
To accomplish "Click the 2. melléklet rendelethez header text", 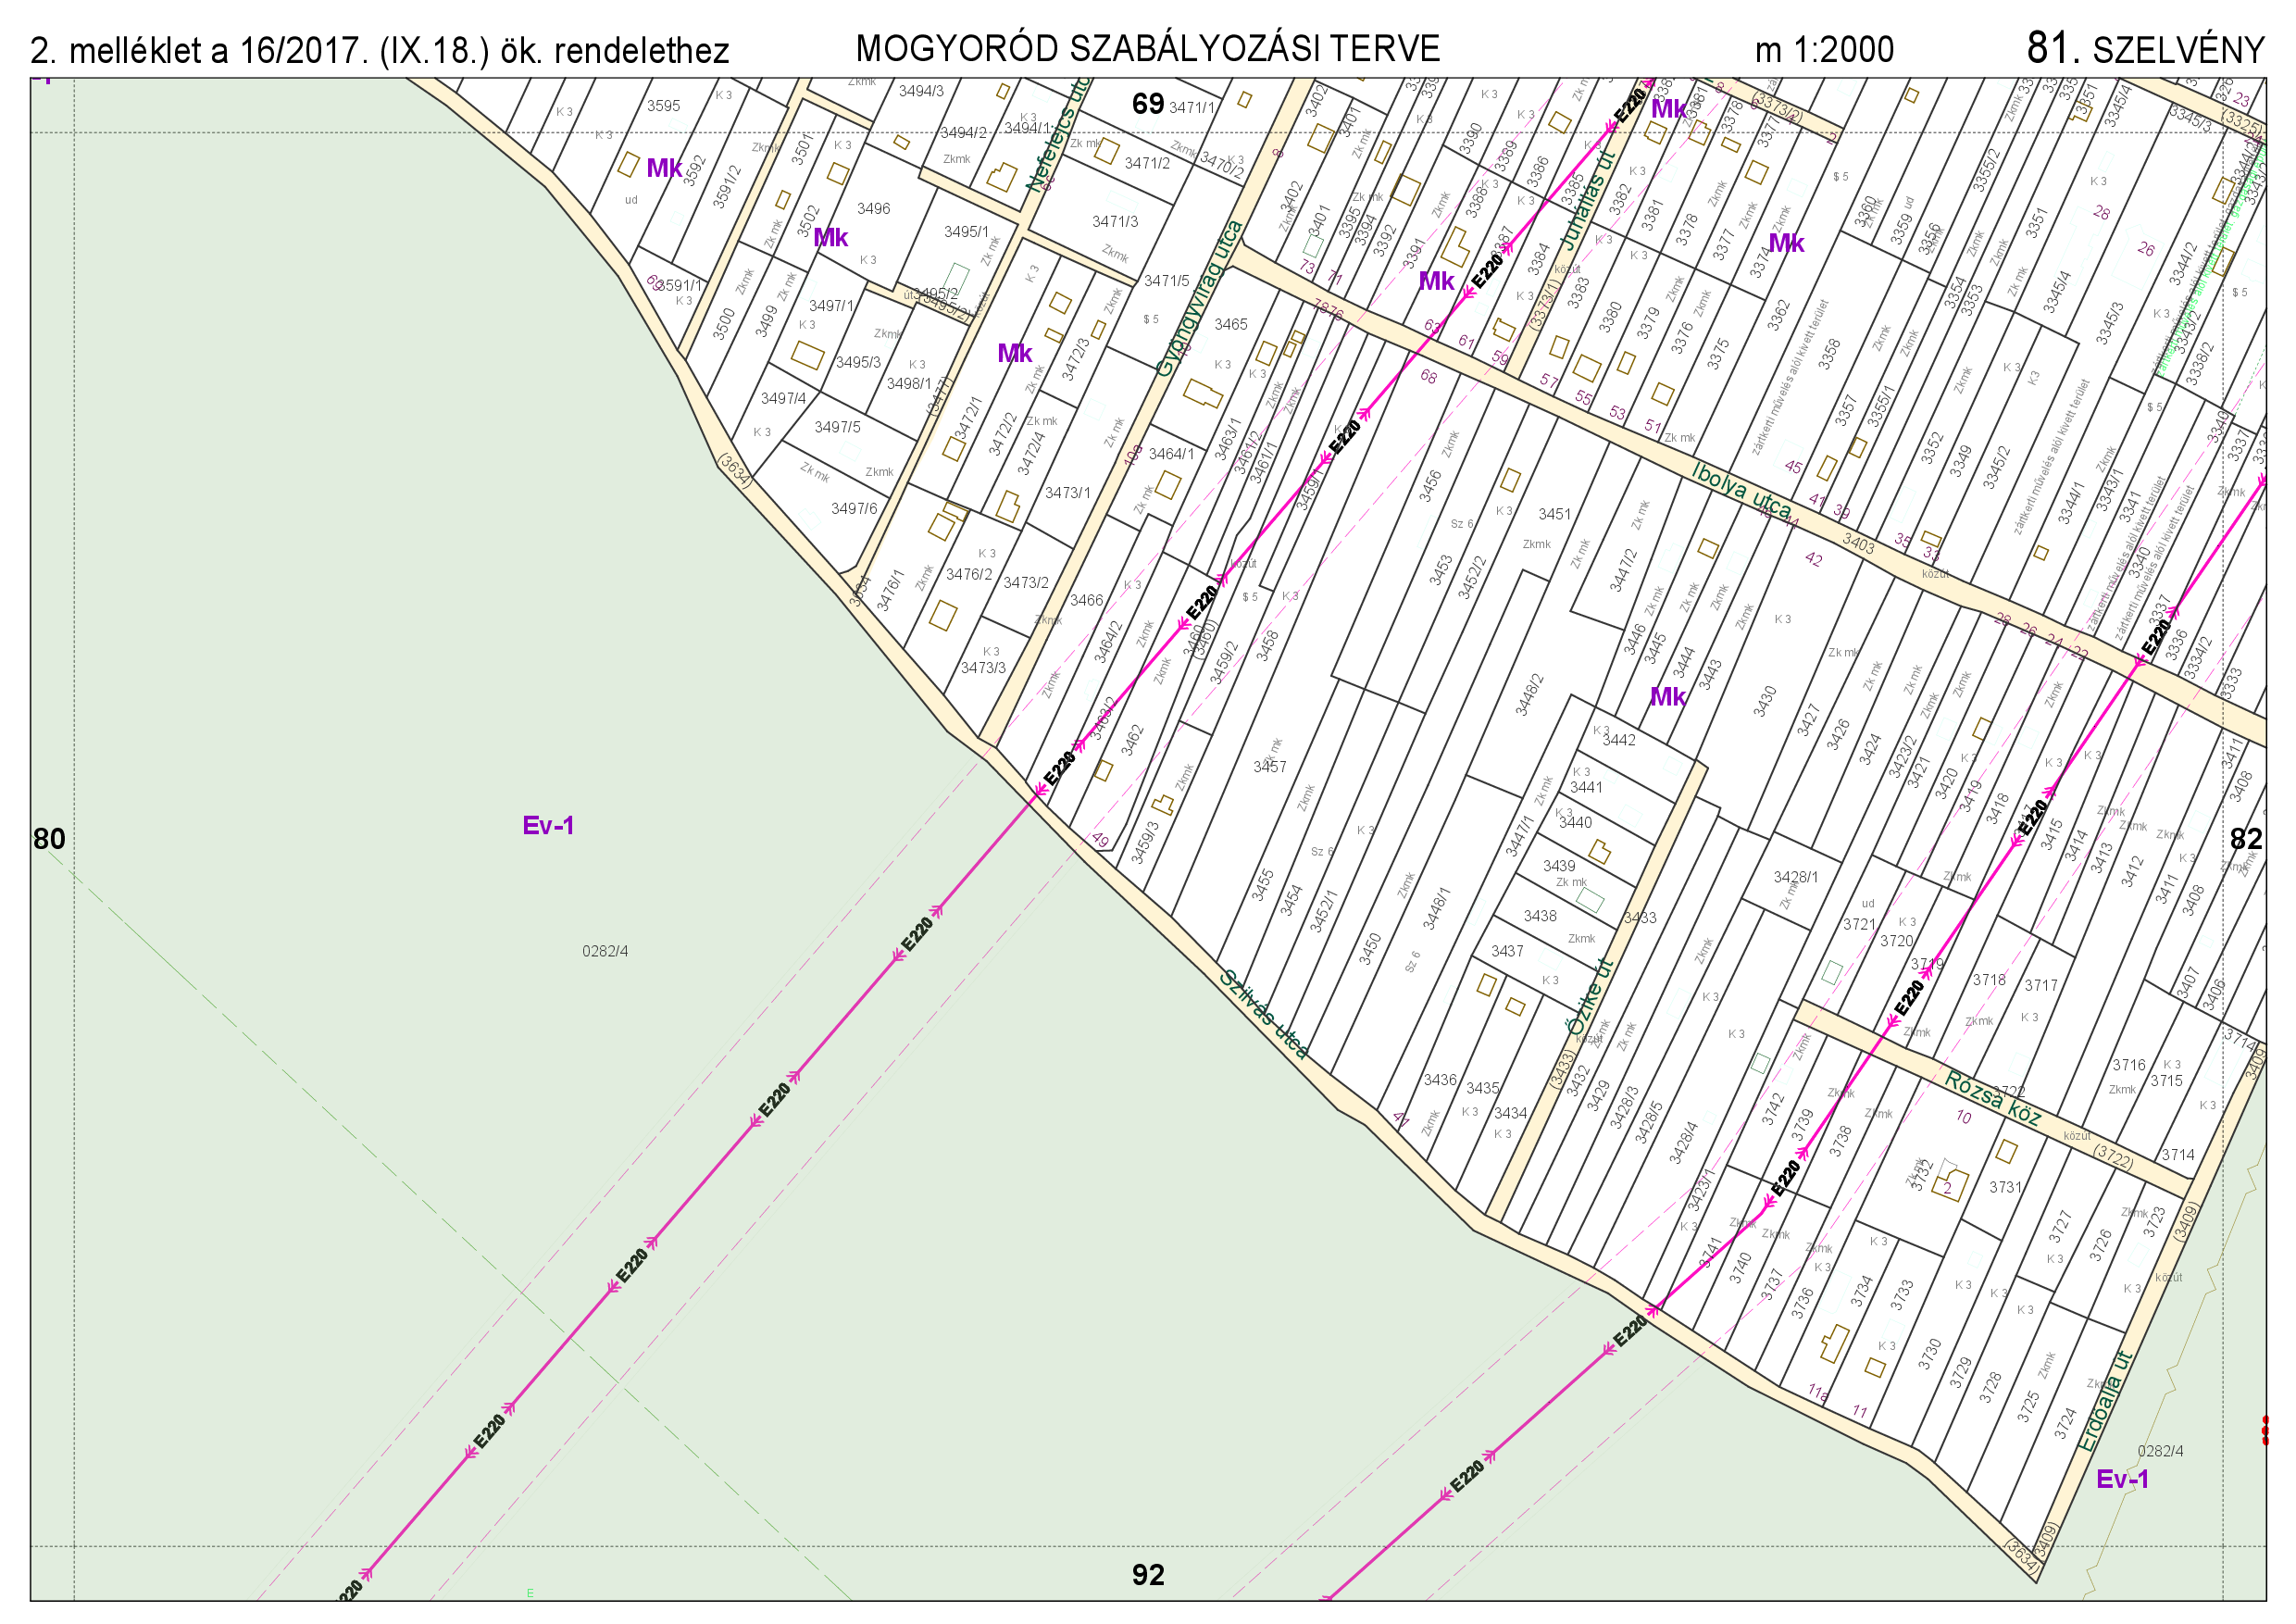I will pyautogui.click(x=380, y=50).
